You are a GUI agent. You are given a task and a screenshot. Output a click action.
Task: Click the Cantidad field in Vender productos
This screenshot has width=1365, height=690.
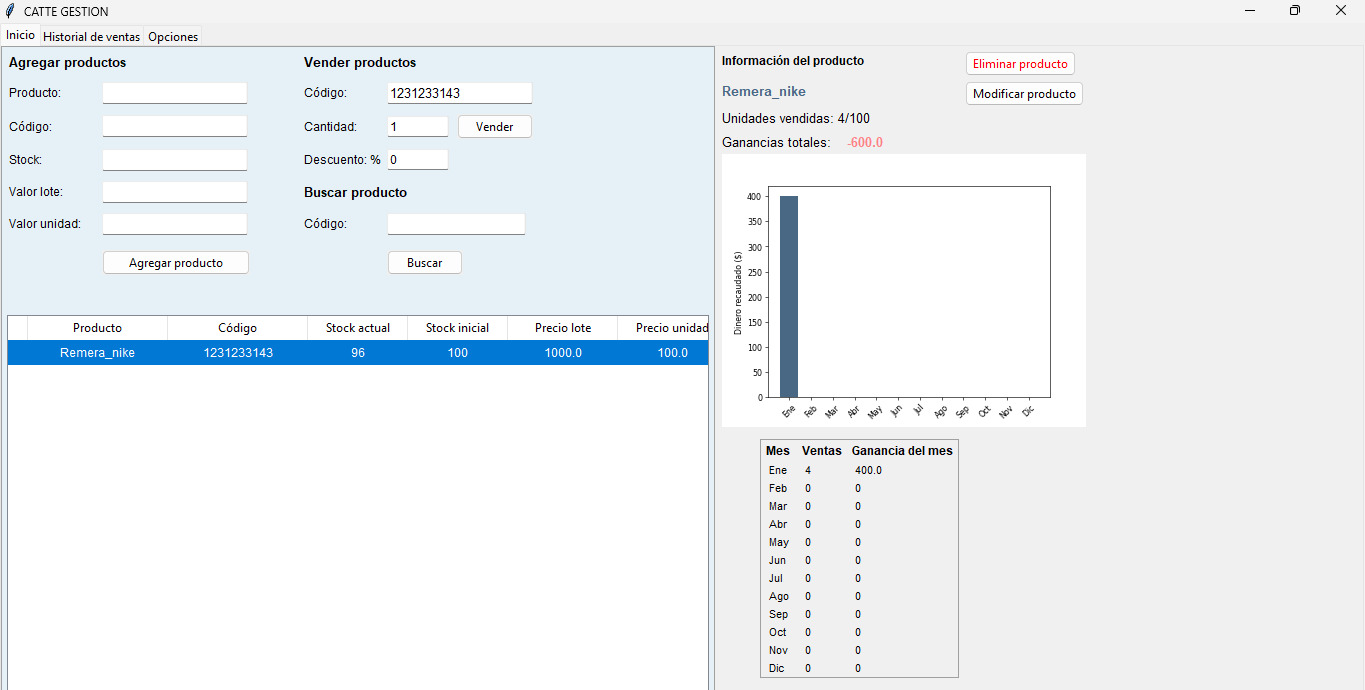(417, 127)
